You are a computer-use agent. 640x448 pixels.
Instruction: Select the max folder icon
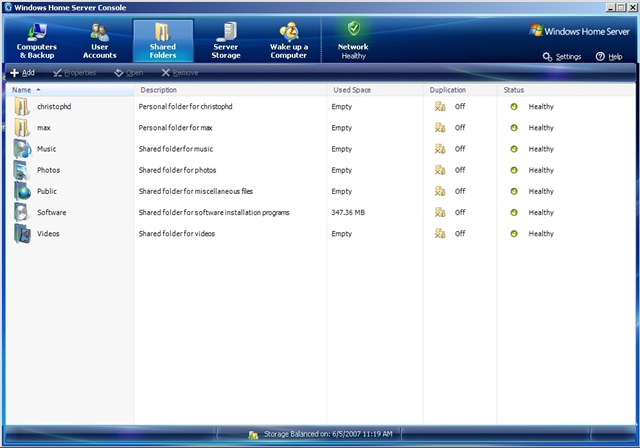pos(22,128)
